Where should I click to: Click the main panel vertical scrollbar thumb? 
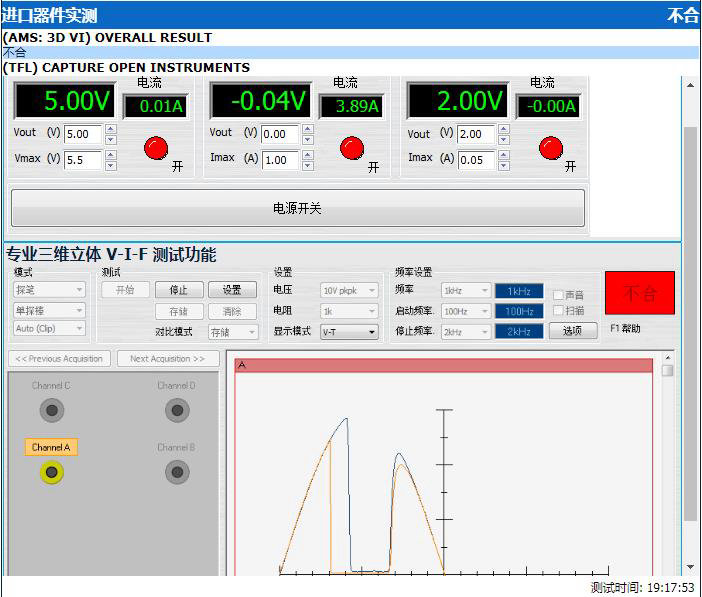(x=691, y=322)
